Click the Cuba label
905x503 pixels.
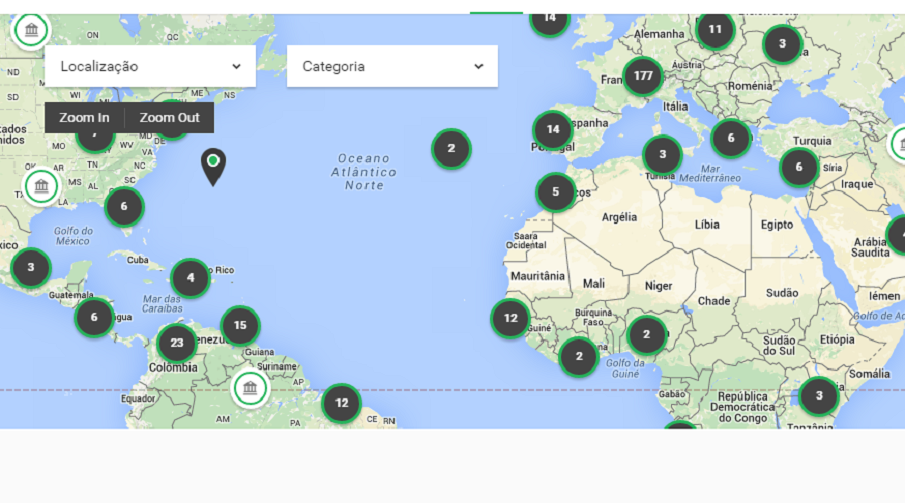click(x=137, y=260)
